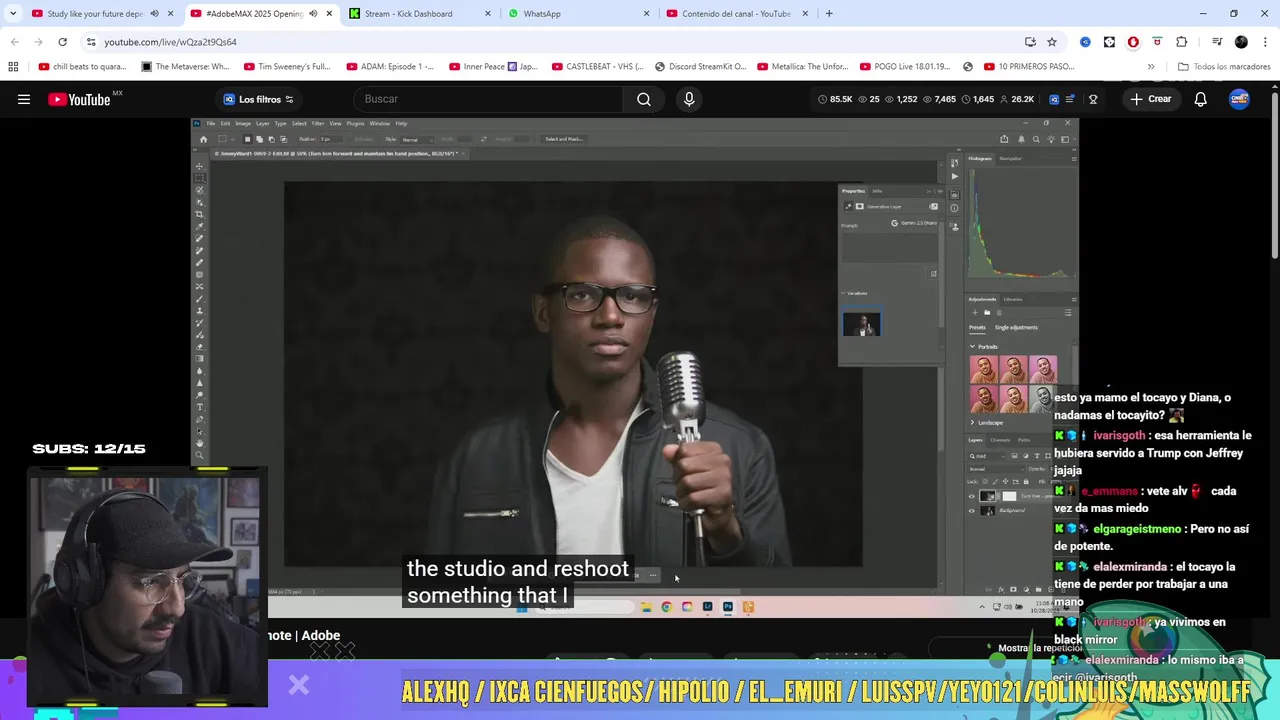This screenshot has width=1280, height=720.
Task: Select the Rectangular Marquee tool in Photoshop
Action: (x=199, y=178)
